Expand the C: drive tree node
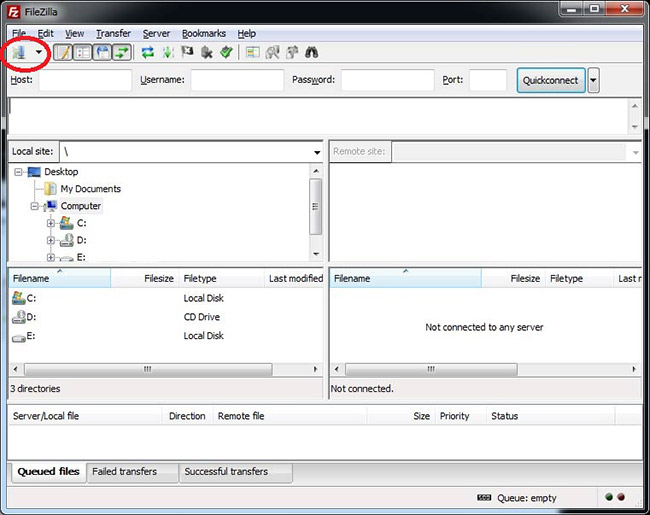This screenshot has width=650, height=515. (51, 223)
